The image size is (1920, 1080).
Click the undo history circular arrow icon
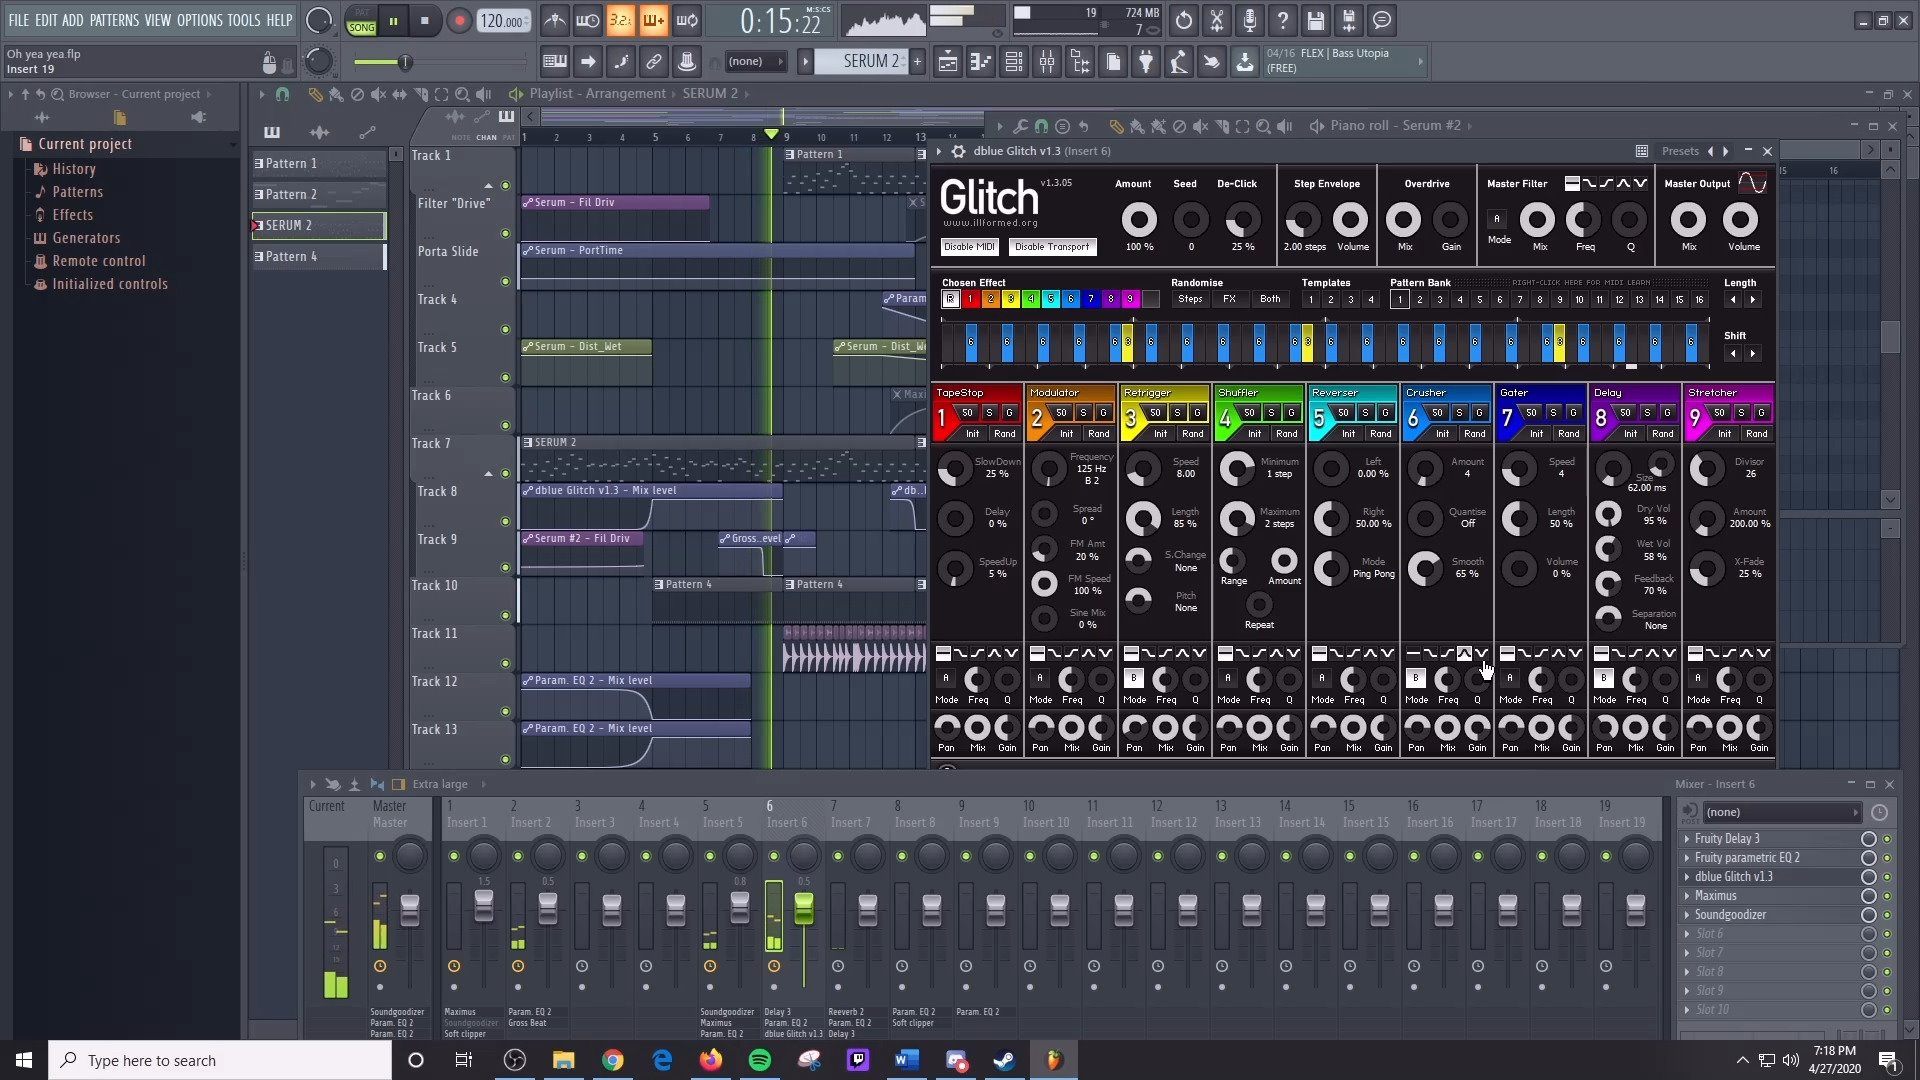pos(1184,20)
